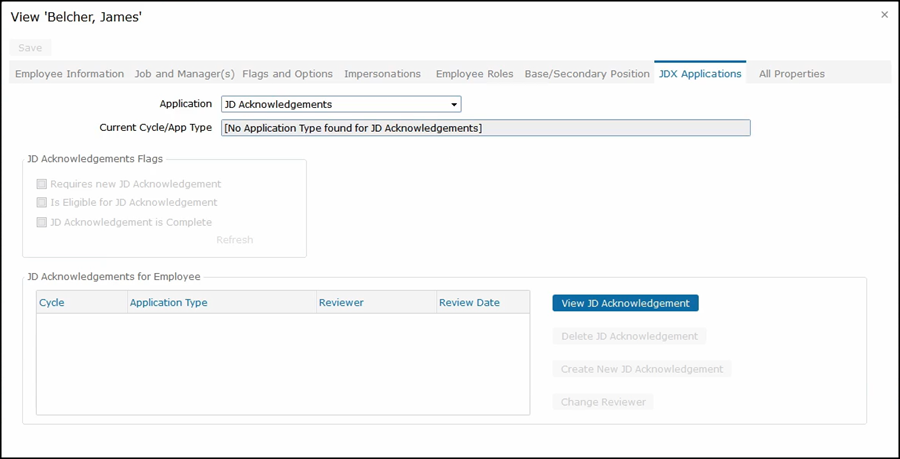The height and width of the screenshot is (459, 900).
Task: Switch to the All Properties tab
Action: [x=791, y=74]
